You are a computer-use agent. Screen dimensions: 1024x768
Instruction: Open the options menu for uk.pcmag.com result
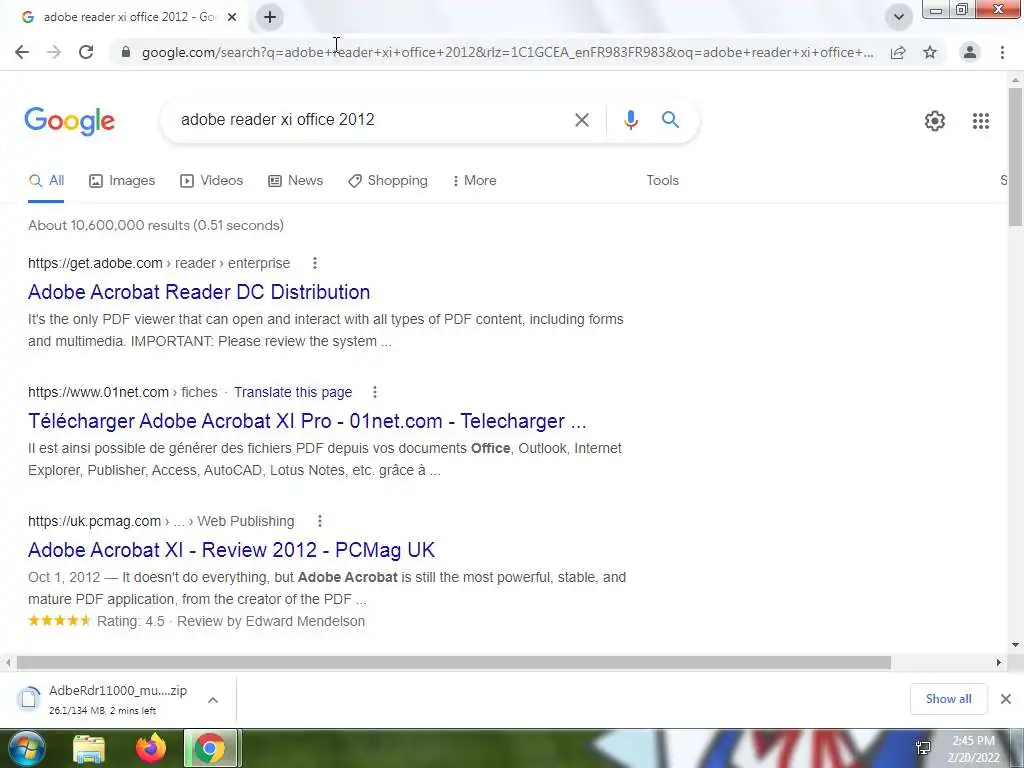tap(320, 521)
